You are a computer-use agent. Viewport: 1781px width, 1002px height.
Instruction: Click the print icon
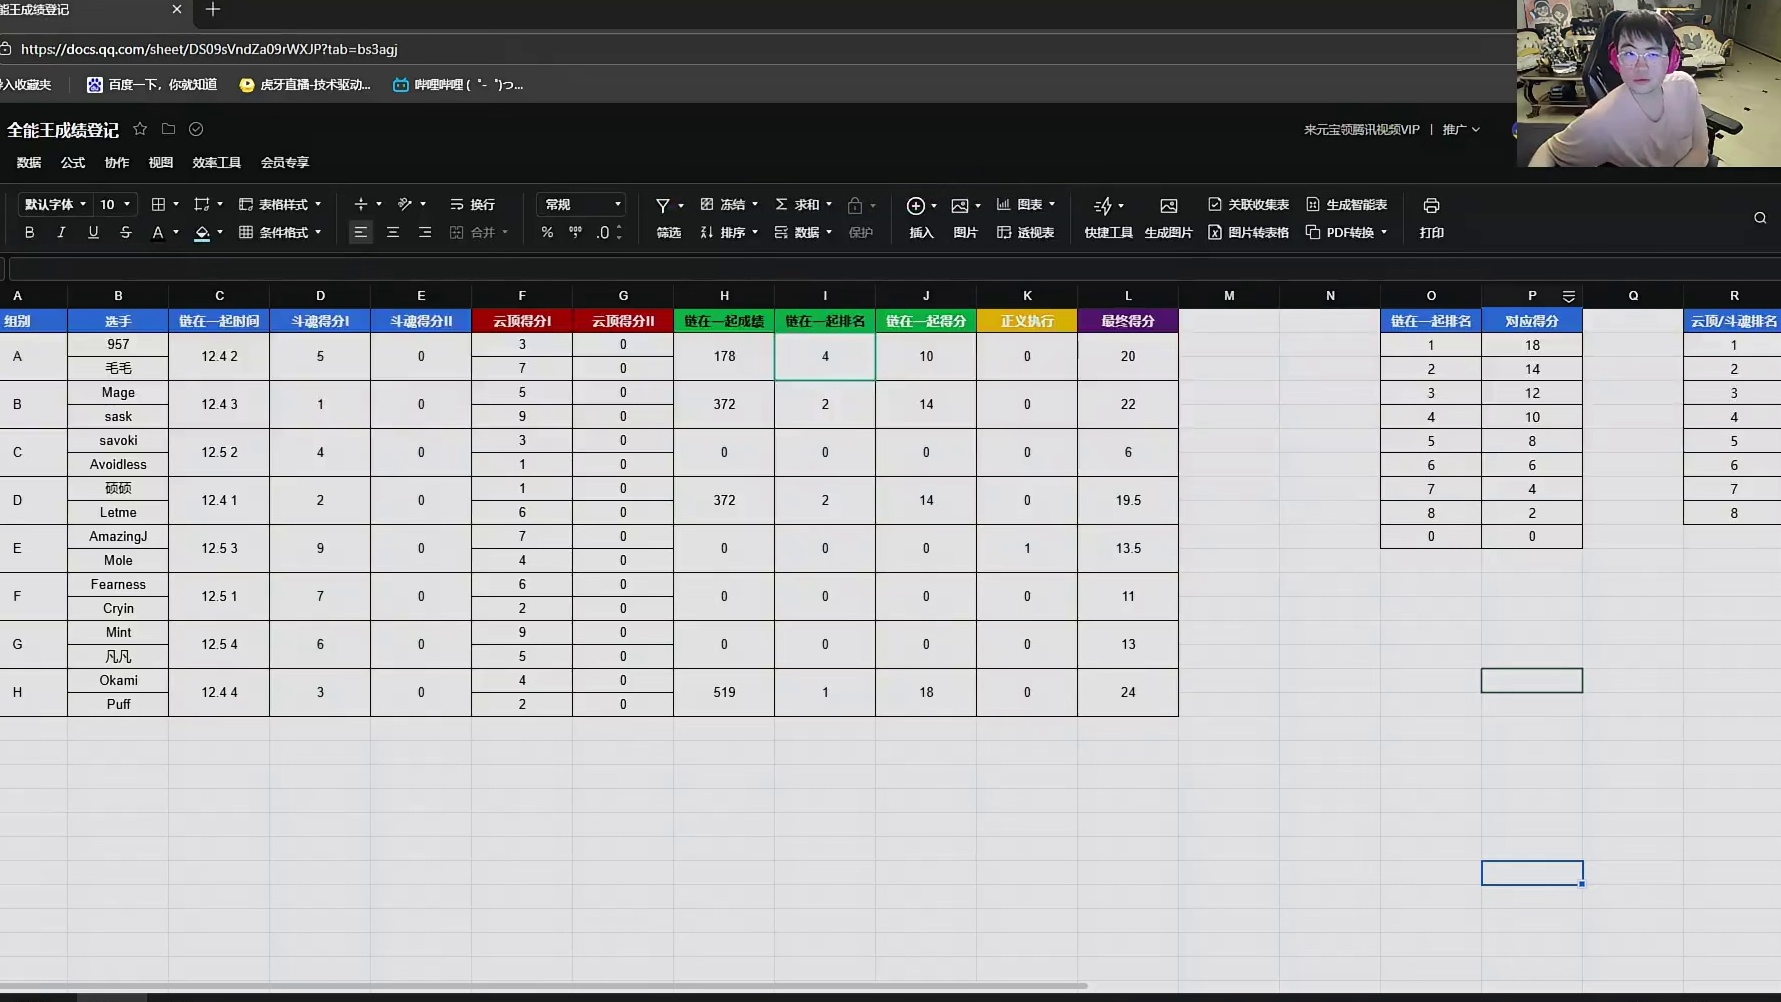(1431, 206)
